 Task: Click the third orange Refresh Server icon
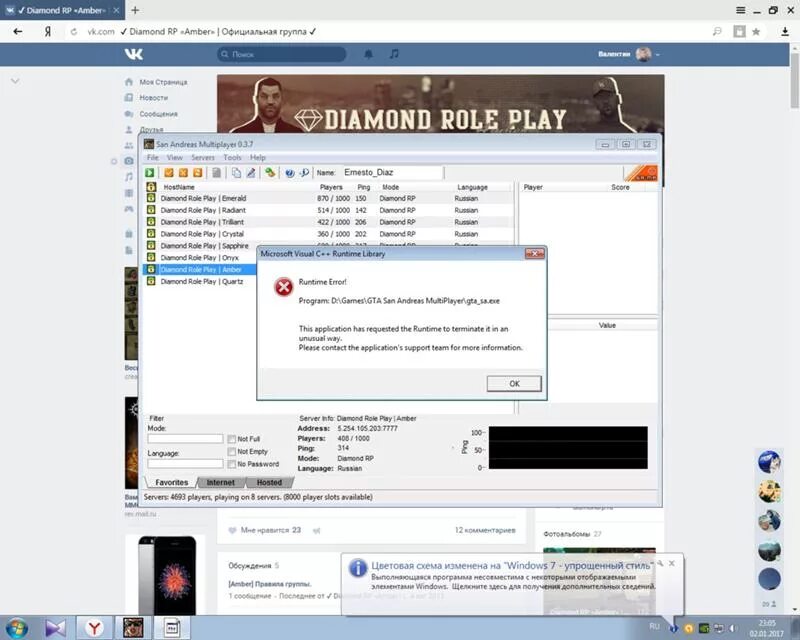(197, 173)
